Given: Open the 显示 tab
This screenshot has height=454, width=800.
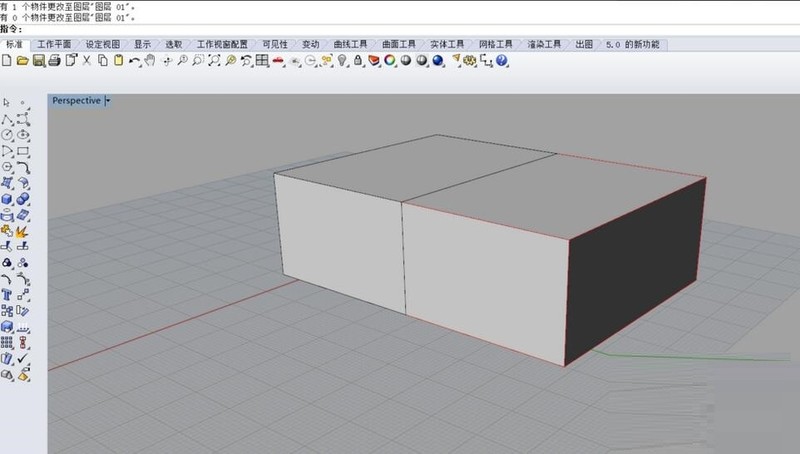Looking at the screenshot, I should point(142,44).
